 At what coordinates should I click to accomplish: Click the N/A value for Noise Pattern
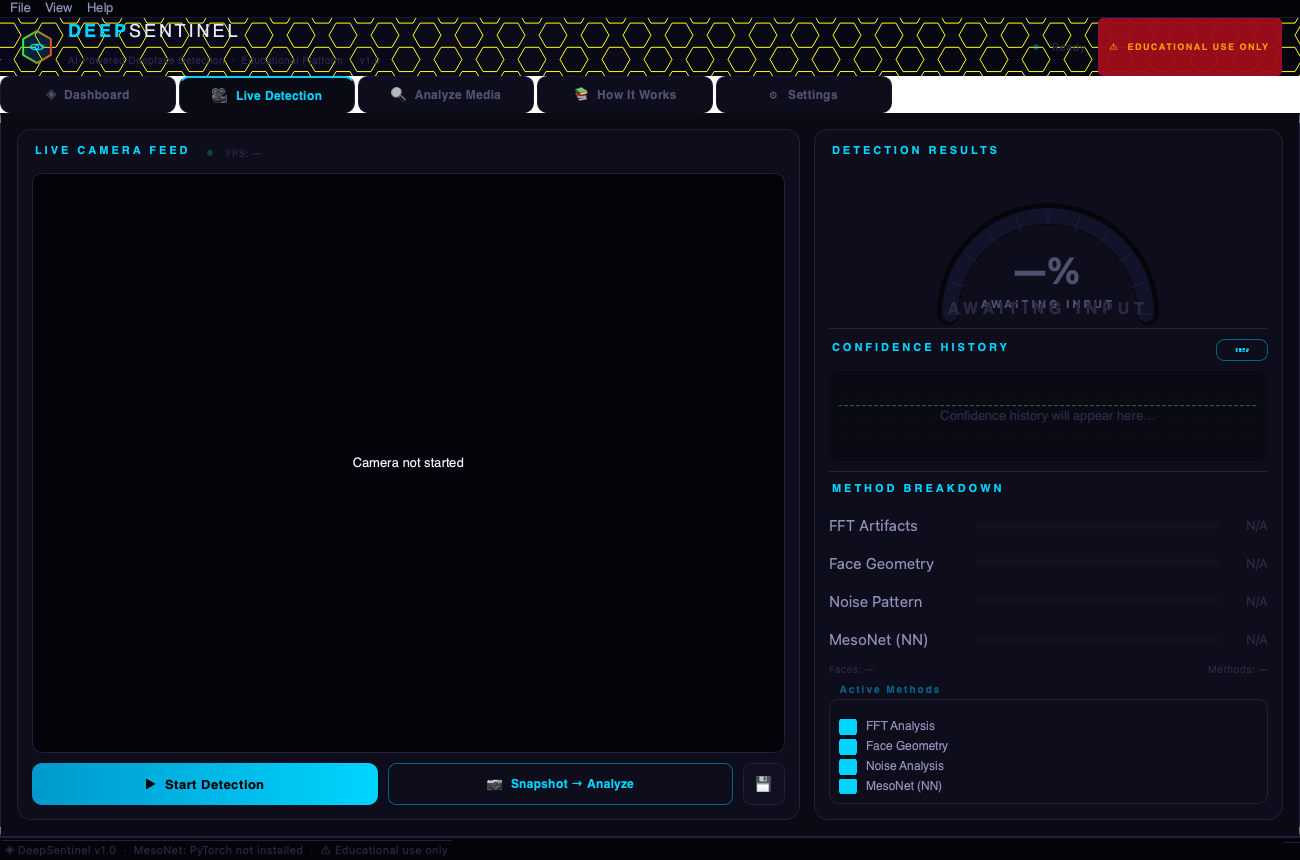[x=1256, y=602]
